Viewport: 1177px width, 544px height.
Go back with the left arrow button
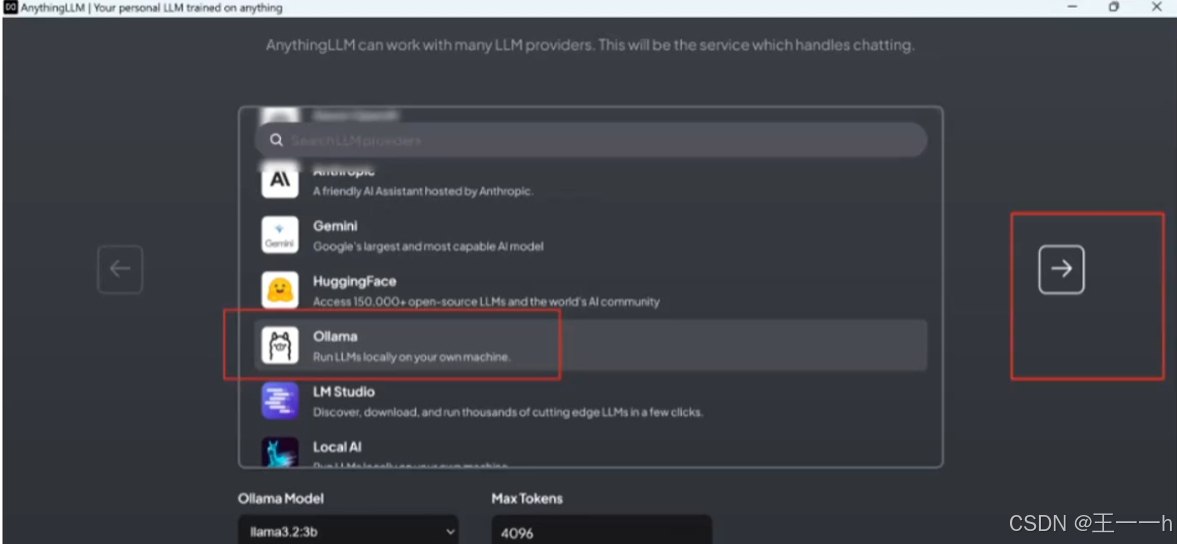120,269
